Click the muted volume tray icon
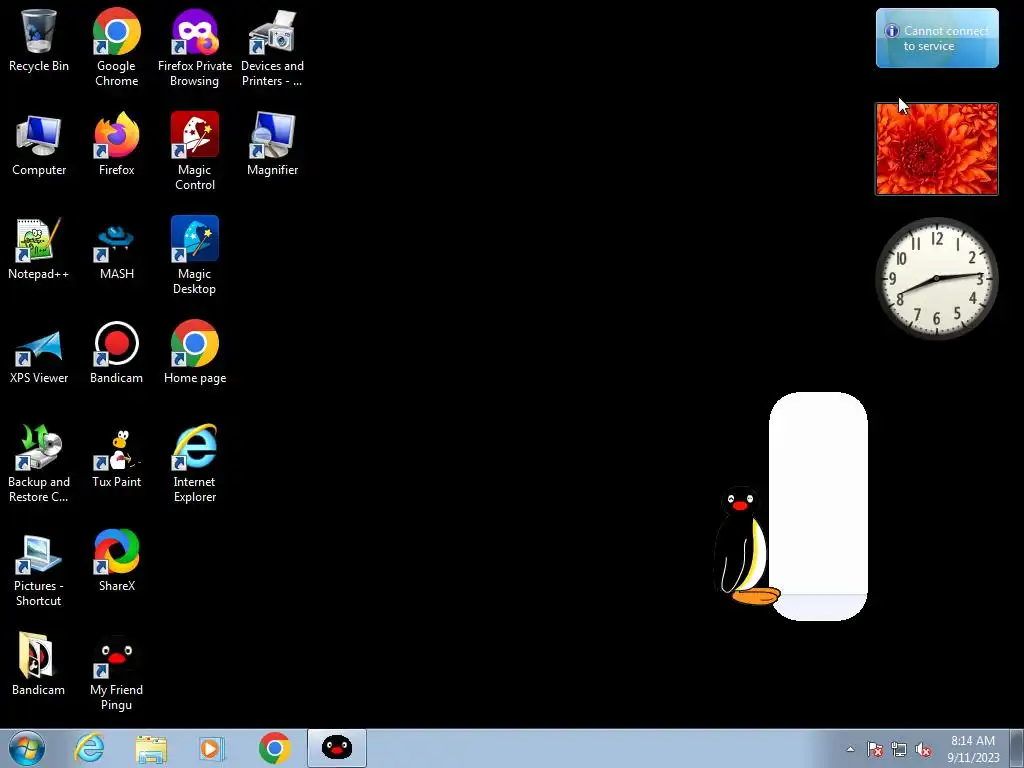This screenshot has height=768, width=1024. point(923,749)
